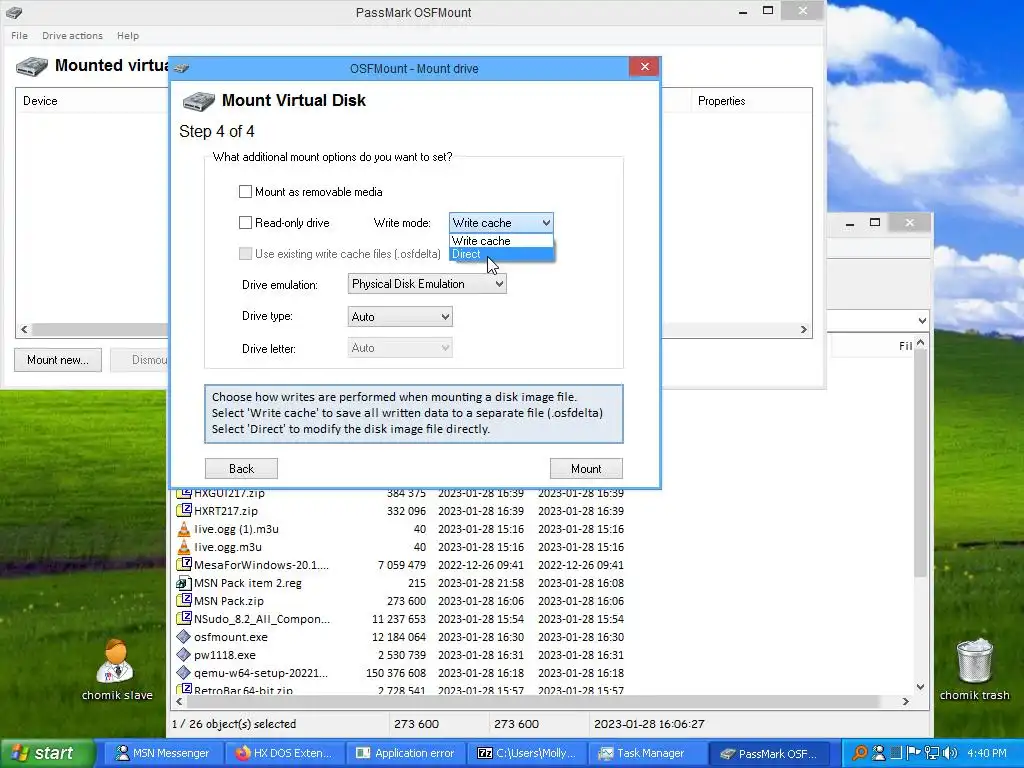The height and width of the screenshot is (768, 1024).
Task: Click the network connection tray icon
Action: 931,753
